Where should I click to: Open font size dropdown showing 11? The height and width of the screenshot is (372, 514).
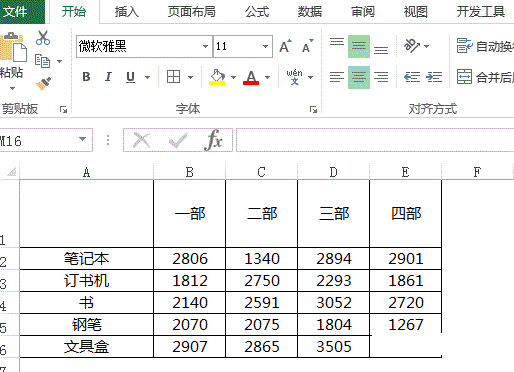coord(265,46)
